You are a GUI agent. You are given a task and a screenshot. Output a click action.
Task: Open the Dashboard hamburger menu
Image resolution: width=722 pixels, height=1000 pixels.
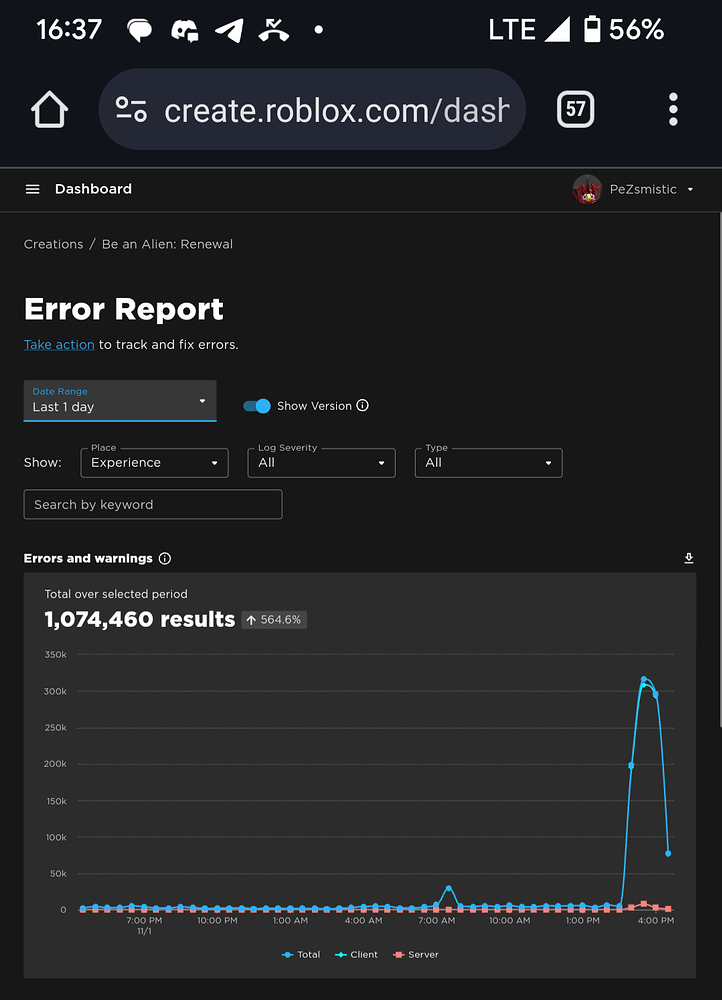coord(33,189)
